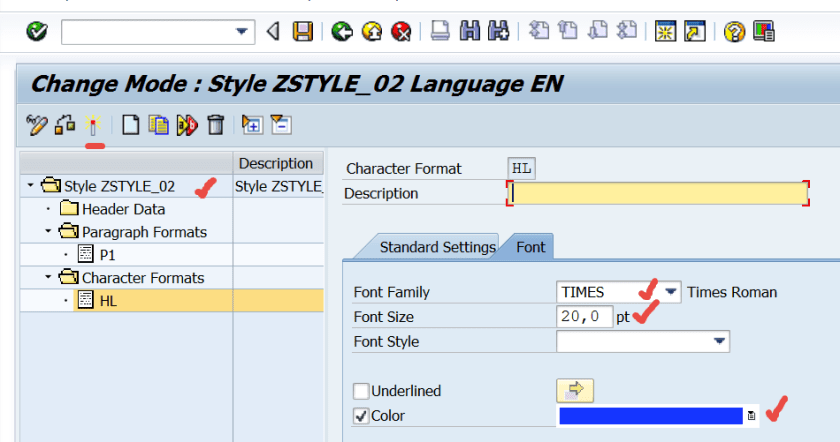Switch to the Standard Settings tab
This screenshot has height=442, width=840.
tap(437, 246)
